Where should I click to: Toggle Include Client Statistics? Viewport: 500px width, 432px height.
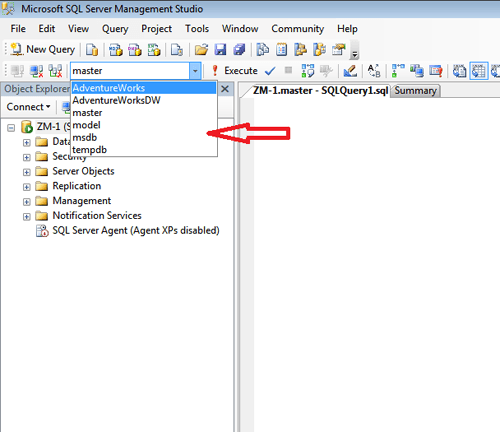pyautogui.click(x=417, y=71)
